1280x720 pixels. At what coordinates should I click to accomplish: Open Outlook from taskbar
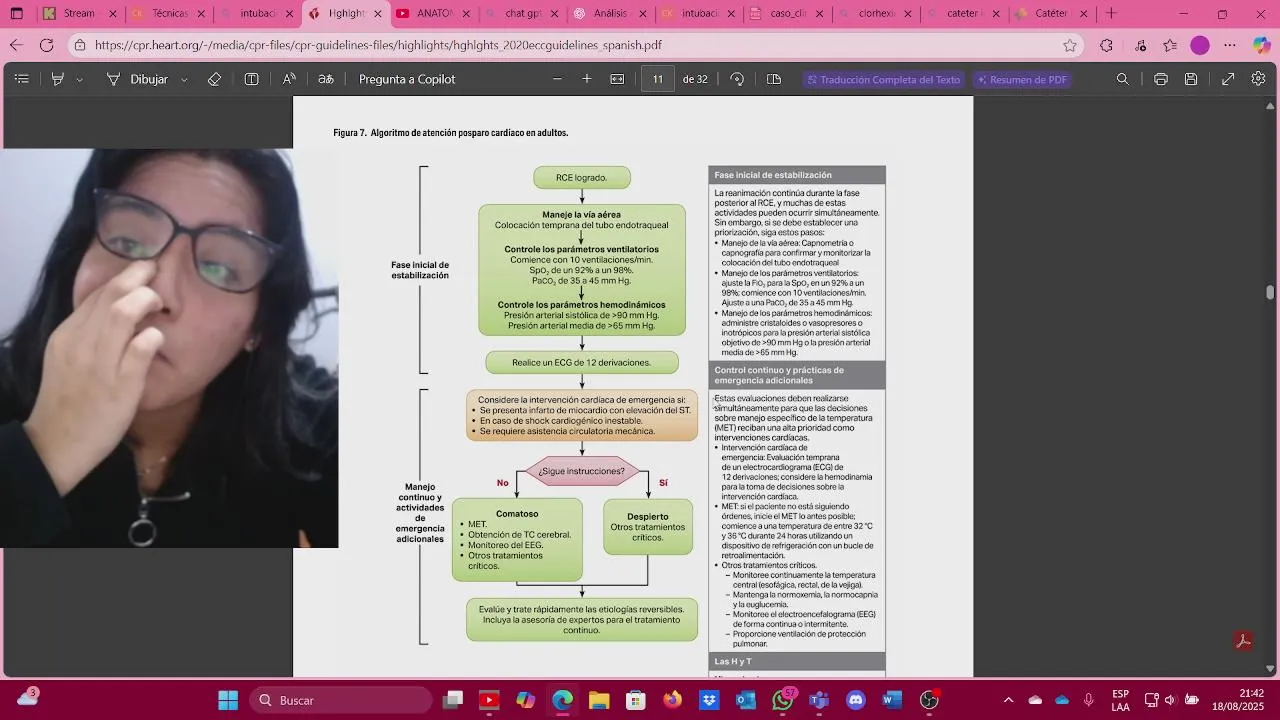[745, 700]
